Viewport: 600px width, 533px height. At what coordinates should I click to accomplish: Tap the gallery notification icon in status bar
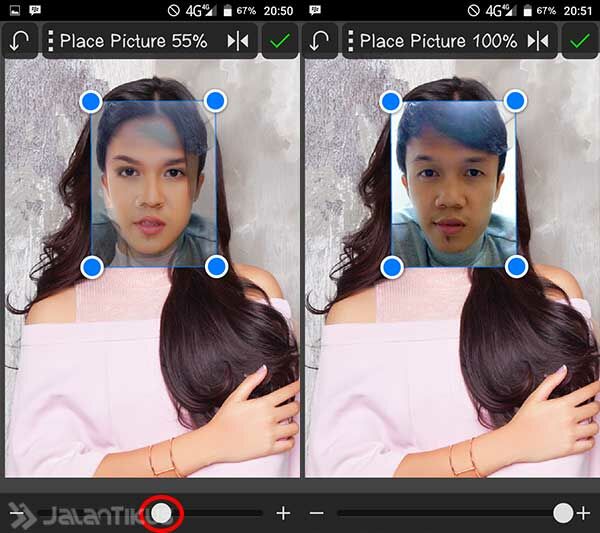click(15, 10)
